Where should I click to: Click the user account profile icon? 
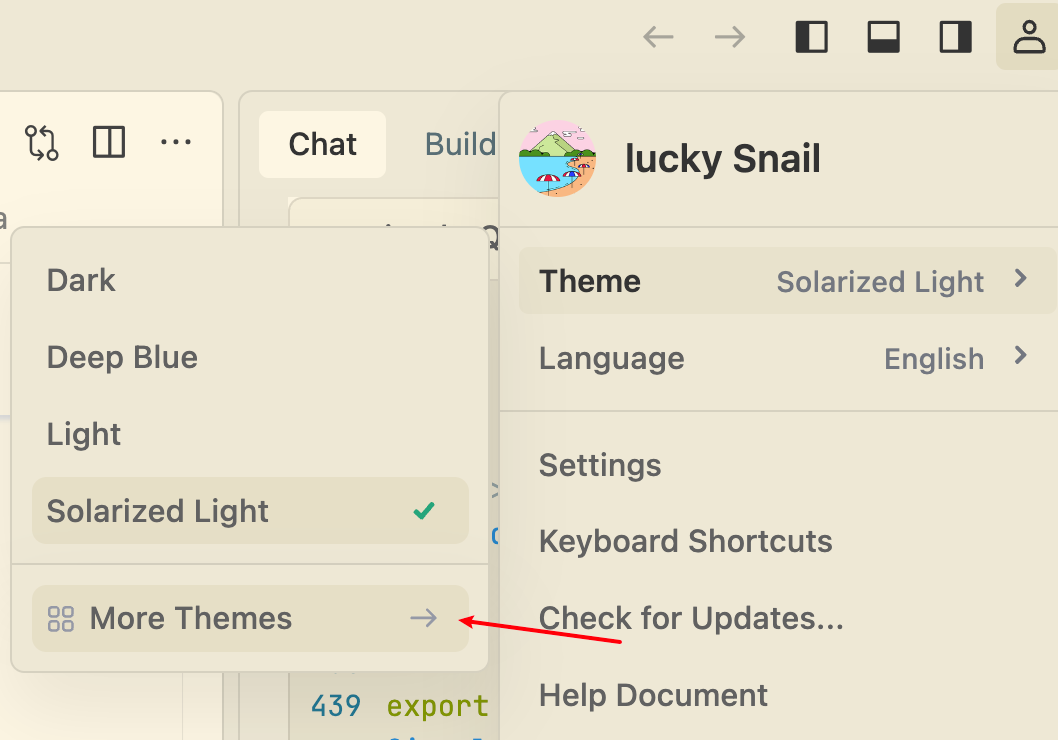(x=1027, y=37)
